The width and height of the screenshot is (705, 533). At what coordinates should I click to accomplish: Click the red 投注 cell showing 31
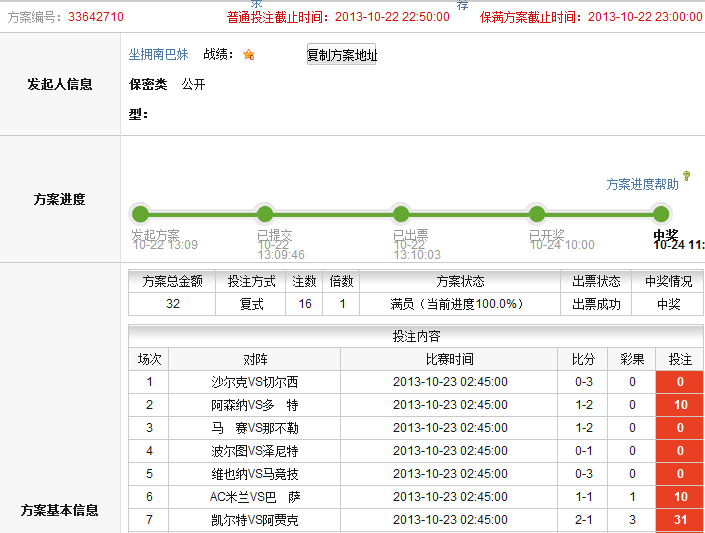point(680,520)
